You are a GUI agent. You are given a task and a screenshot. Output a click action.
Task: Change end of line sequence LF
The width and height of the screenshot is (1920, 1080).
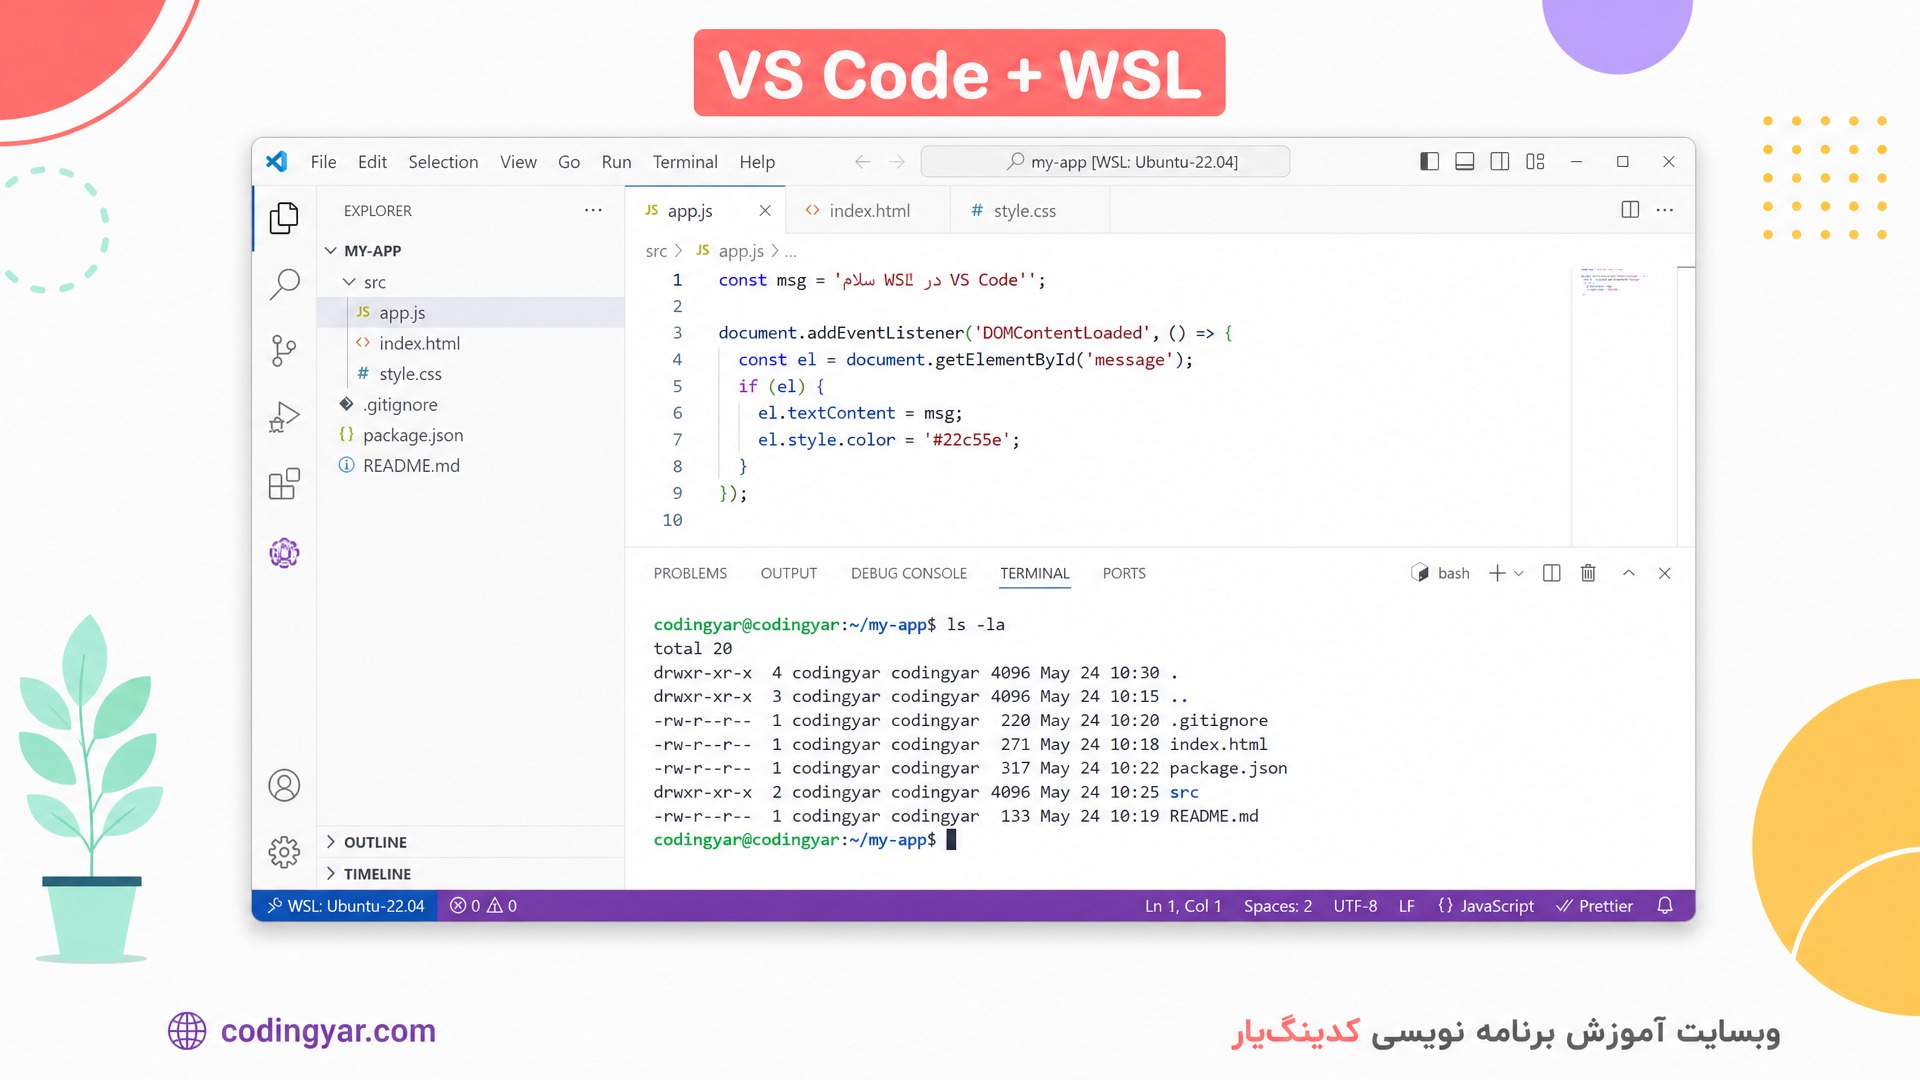click(x=1407, y=906)
